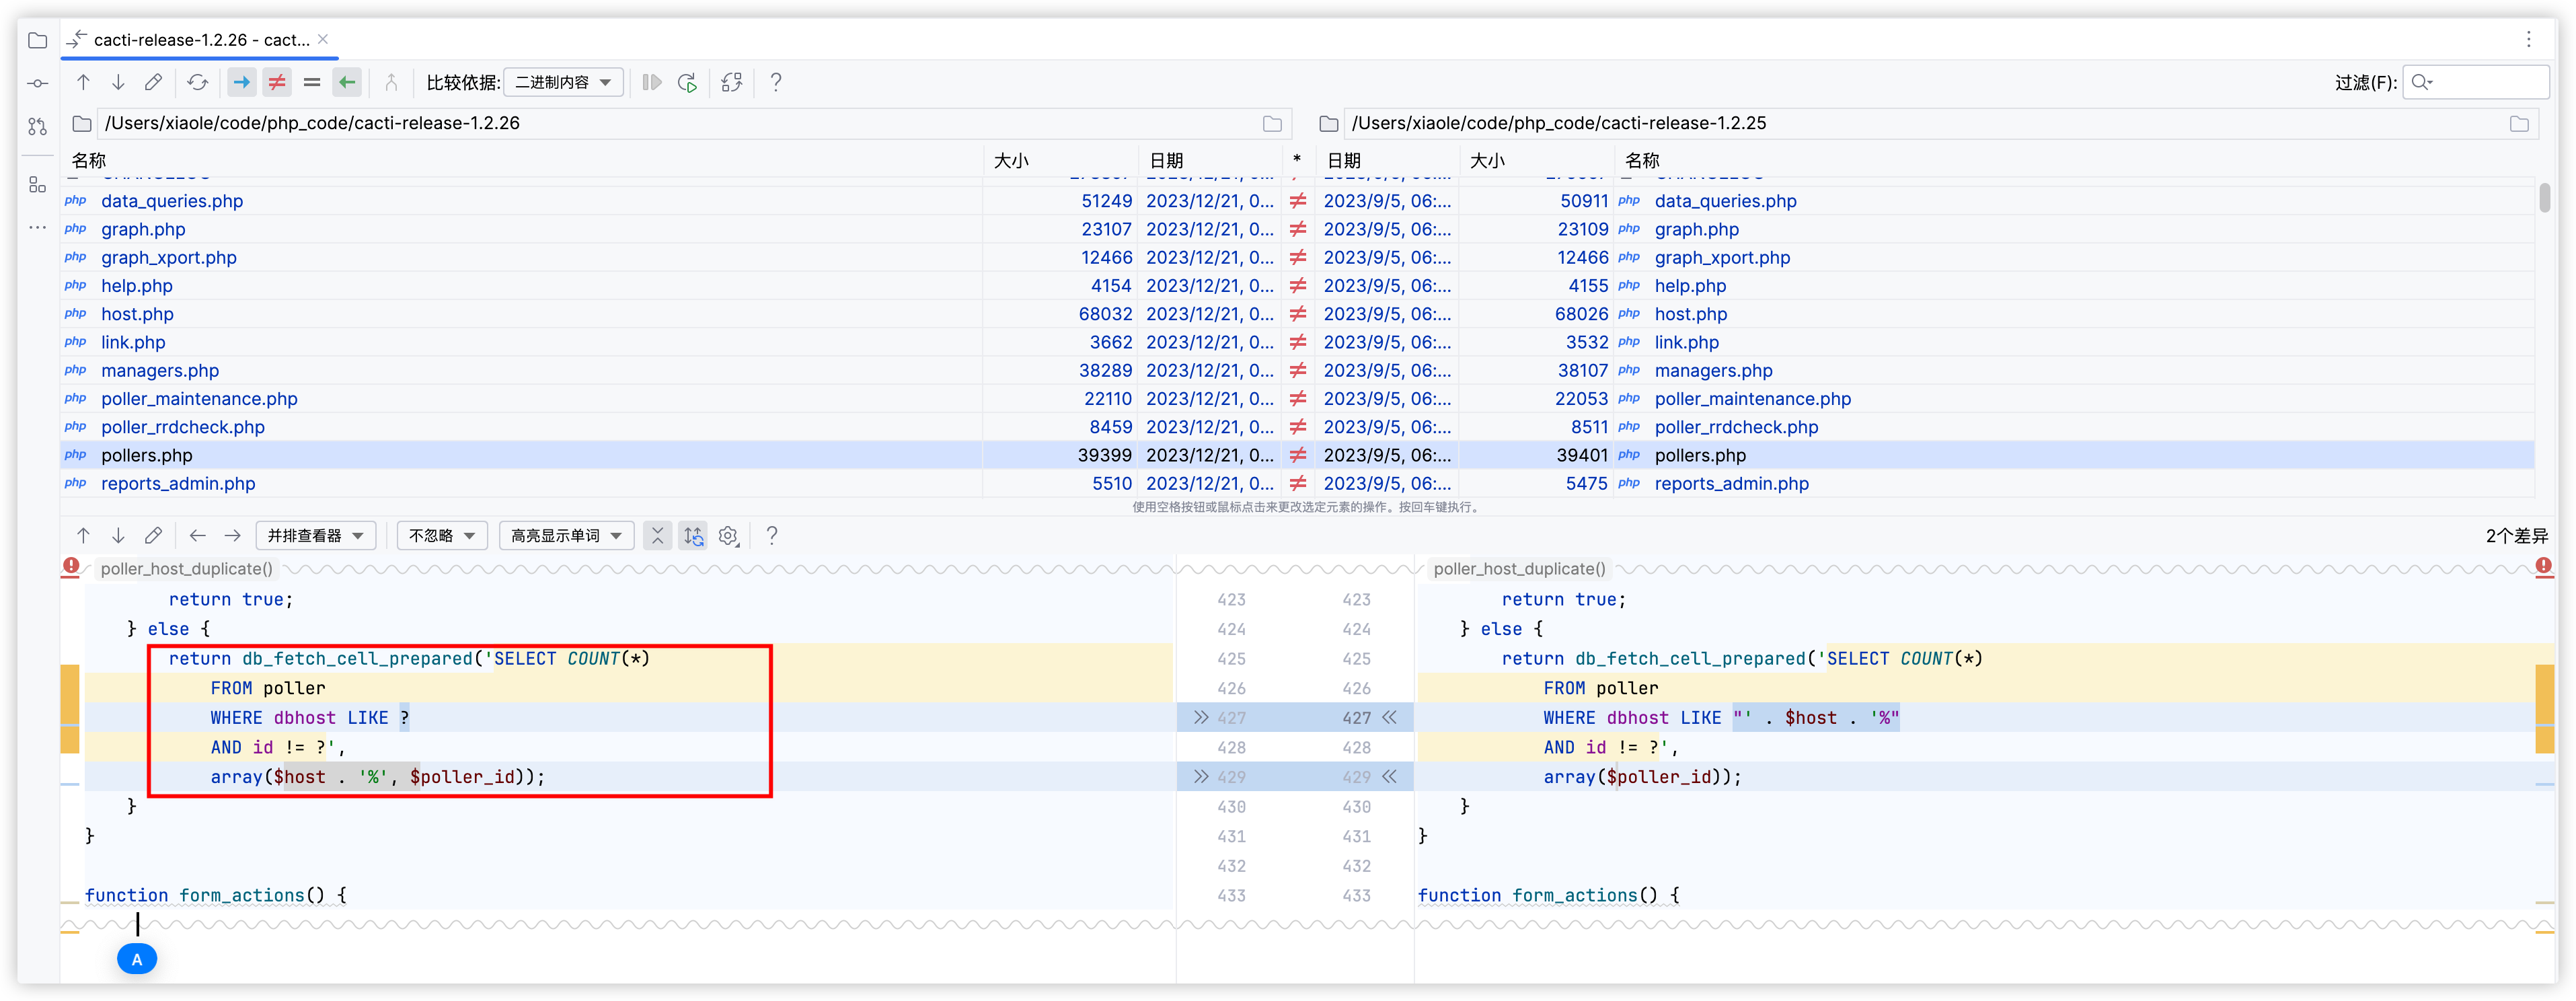Open the 二进制内容 compare-by dropdown

[563, 82]
